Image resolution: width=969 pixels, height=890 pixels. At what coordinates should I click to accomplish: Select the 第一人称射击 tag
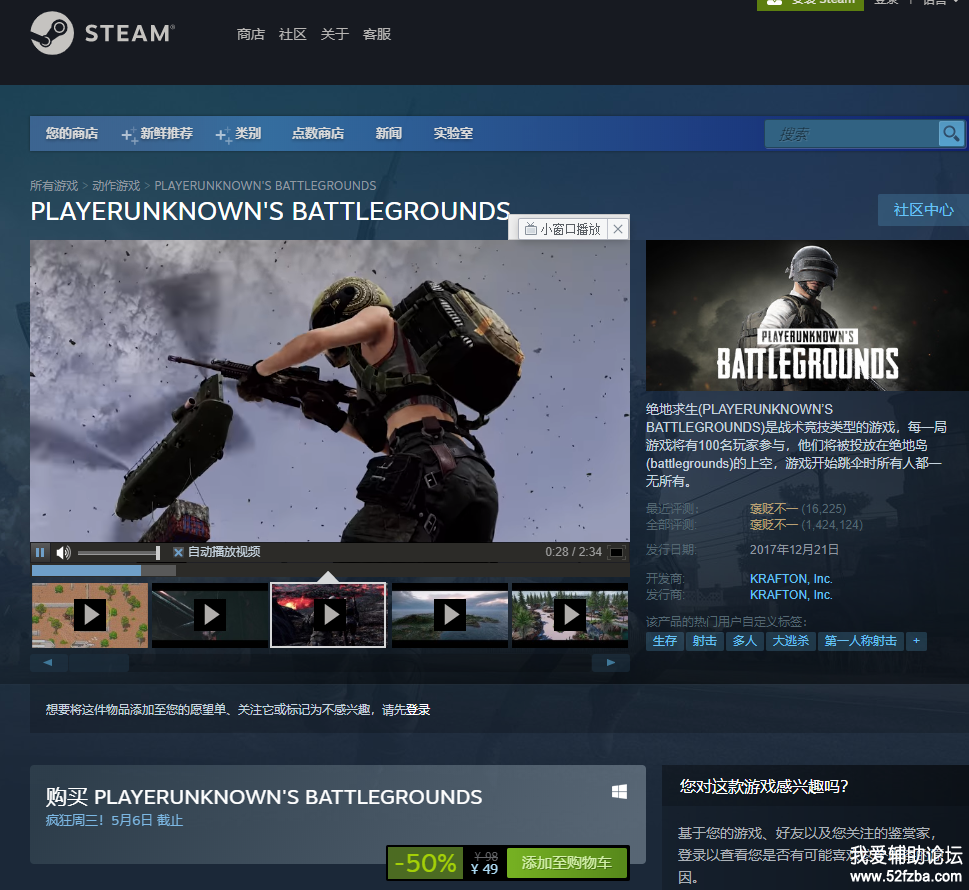(860, 641)
